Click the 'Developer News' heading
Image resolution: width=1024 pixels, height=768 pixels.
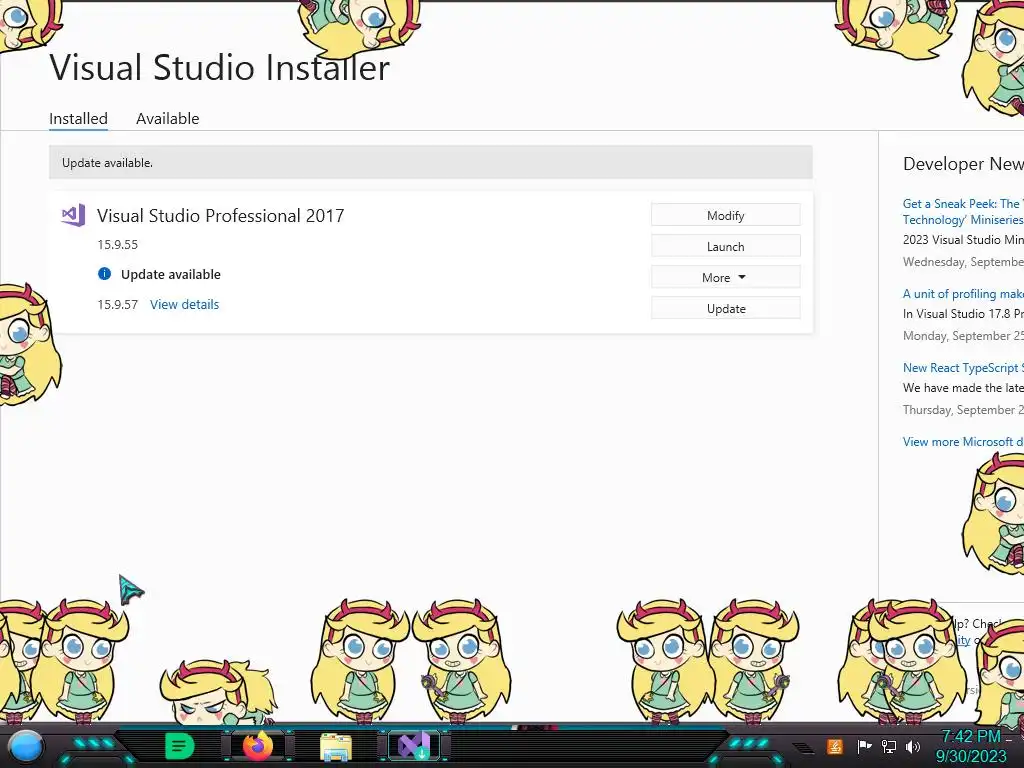coord(963,163)
